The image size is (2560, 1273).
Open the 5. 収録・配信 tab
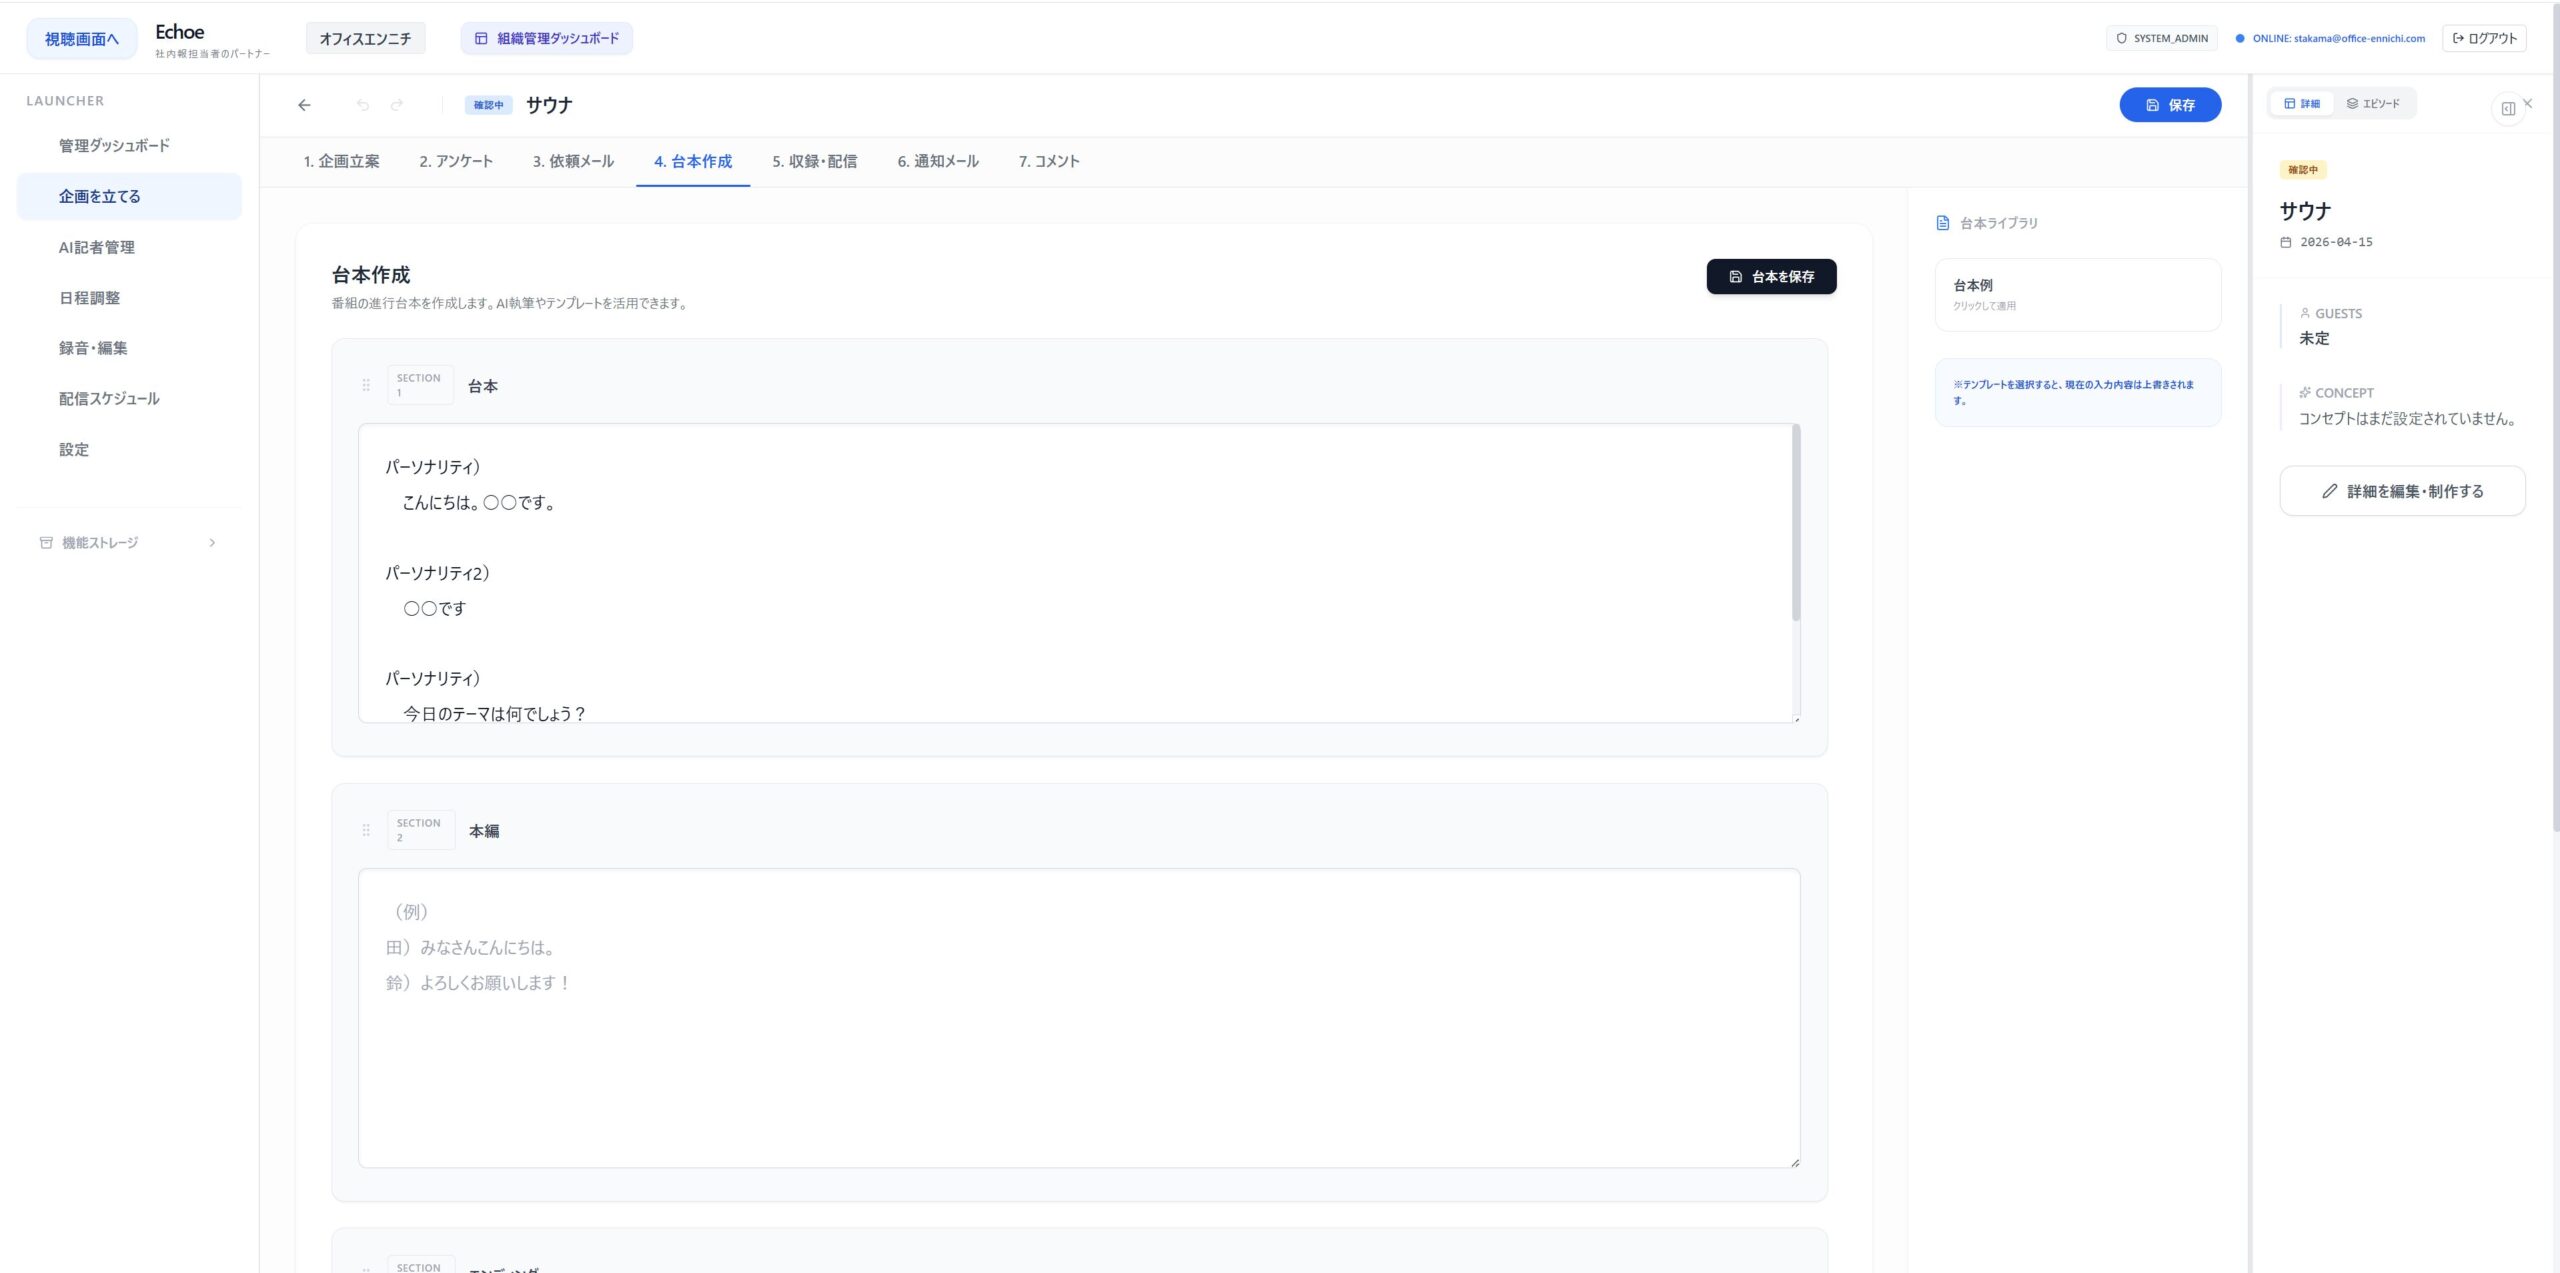814,161
